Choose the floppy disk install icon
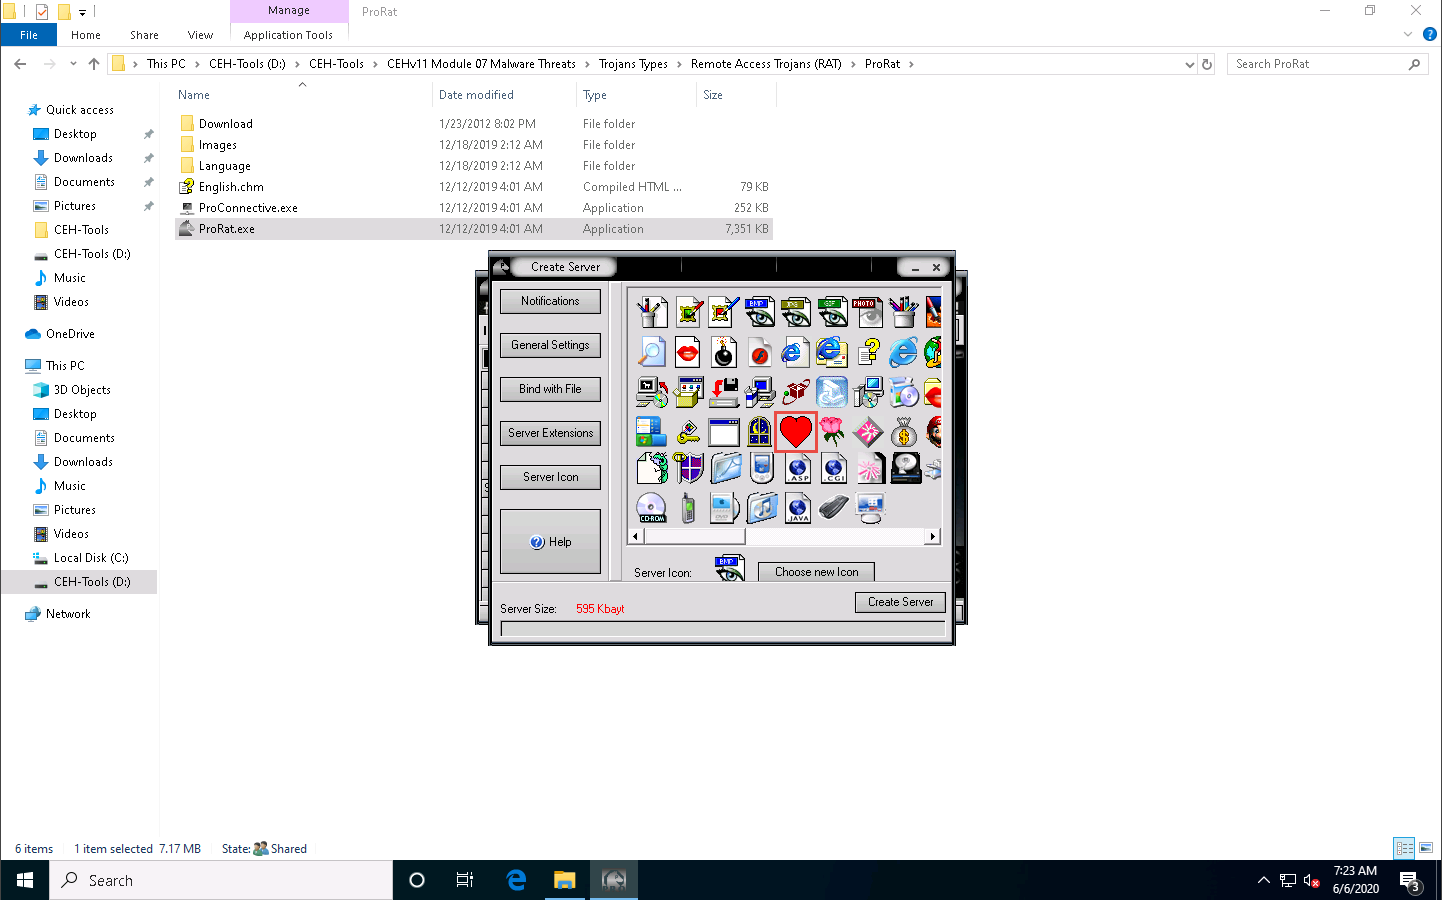Image resolution: width=1442 pixels, height=900 pixels. click(x=724, y=392)
